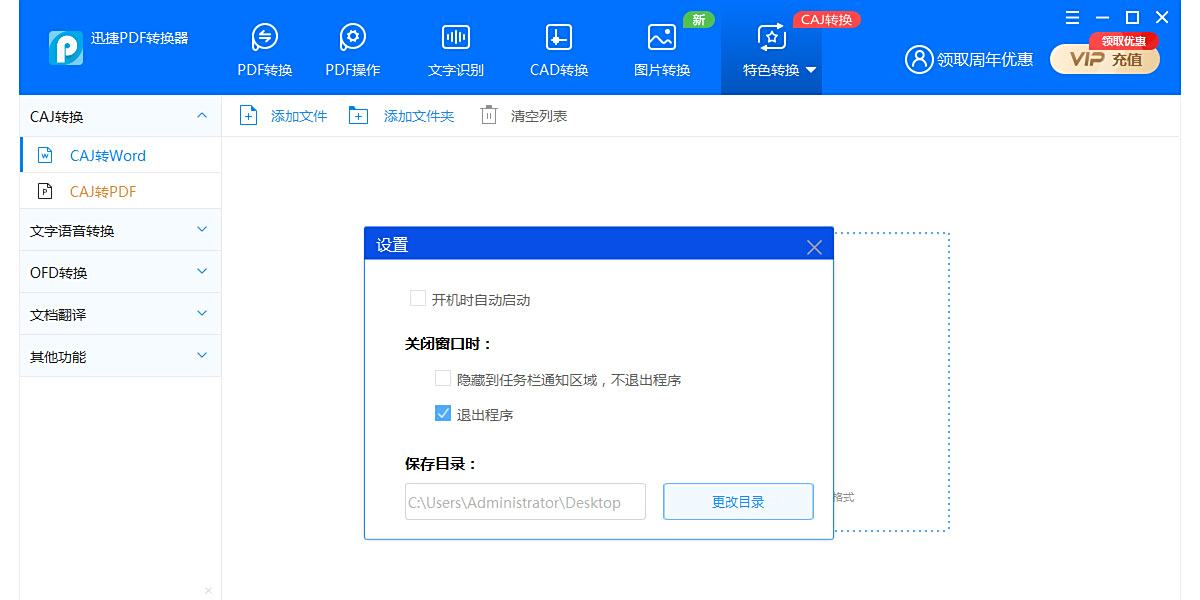Switch to CAD转换 mode
The image size is (1200, 600).
pyautogui.click(x=557, y=47)
